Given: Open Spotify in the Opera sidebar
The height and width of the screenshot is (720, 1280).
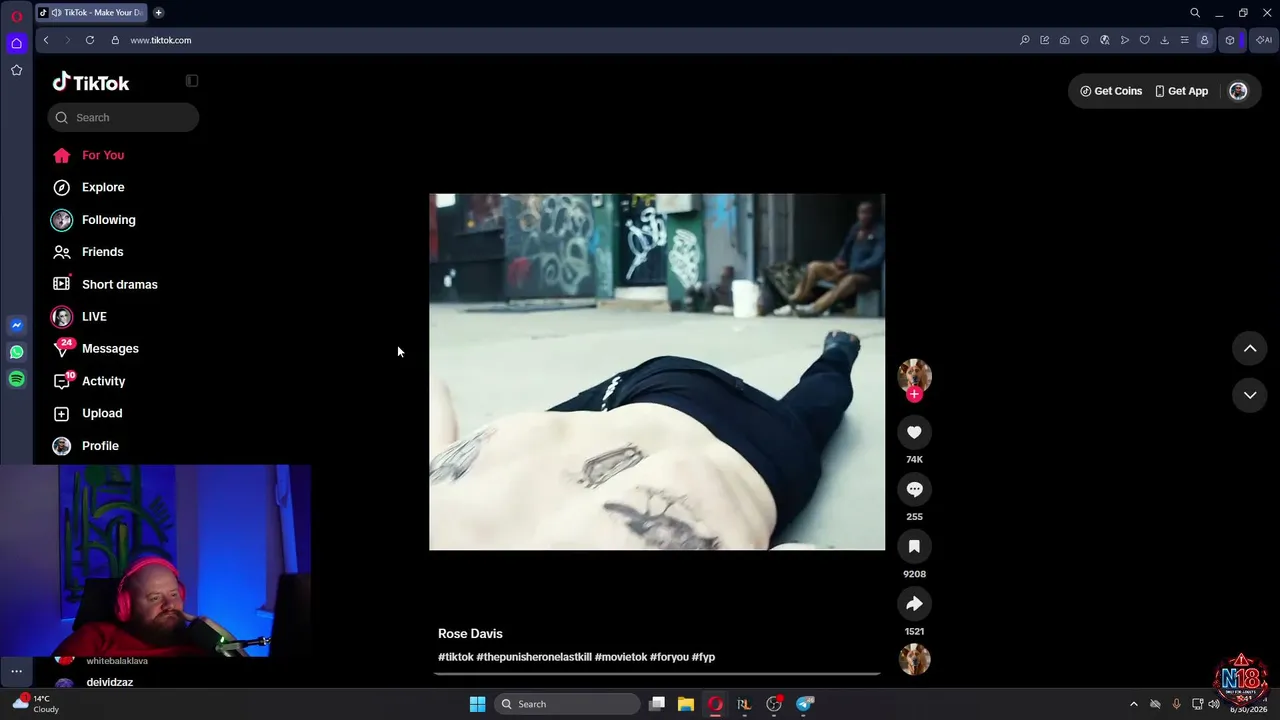Looking at the screenshot, I should click(x=16, y=379).
